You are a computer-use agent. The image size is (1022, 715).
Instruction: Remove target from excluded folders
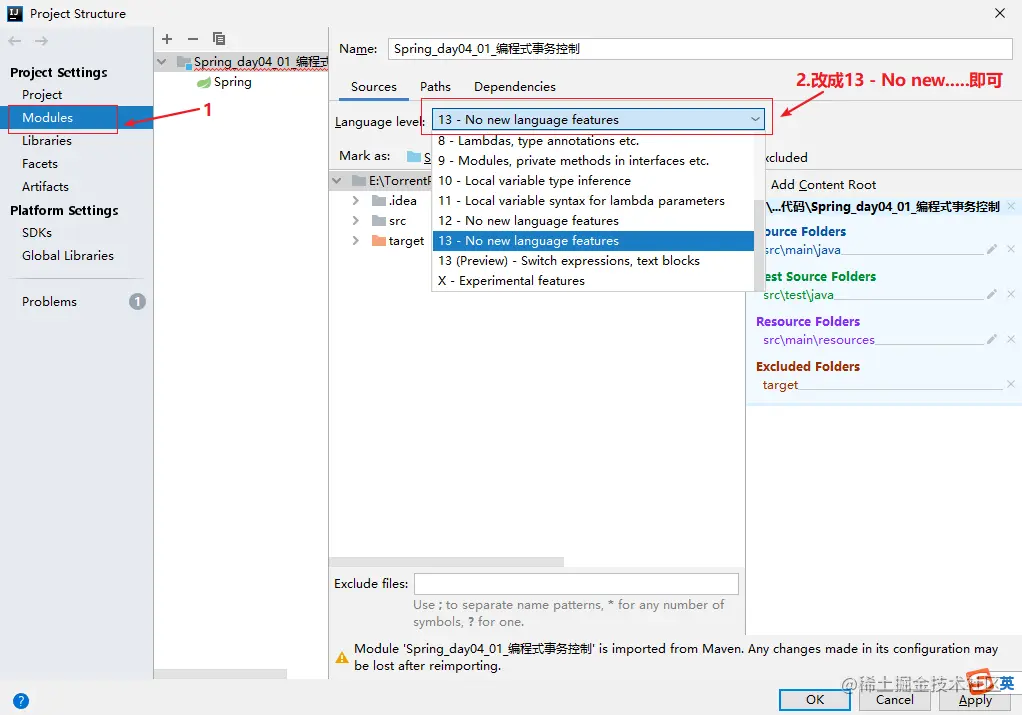(1010, 384)
